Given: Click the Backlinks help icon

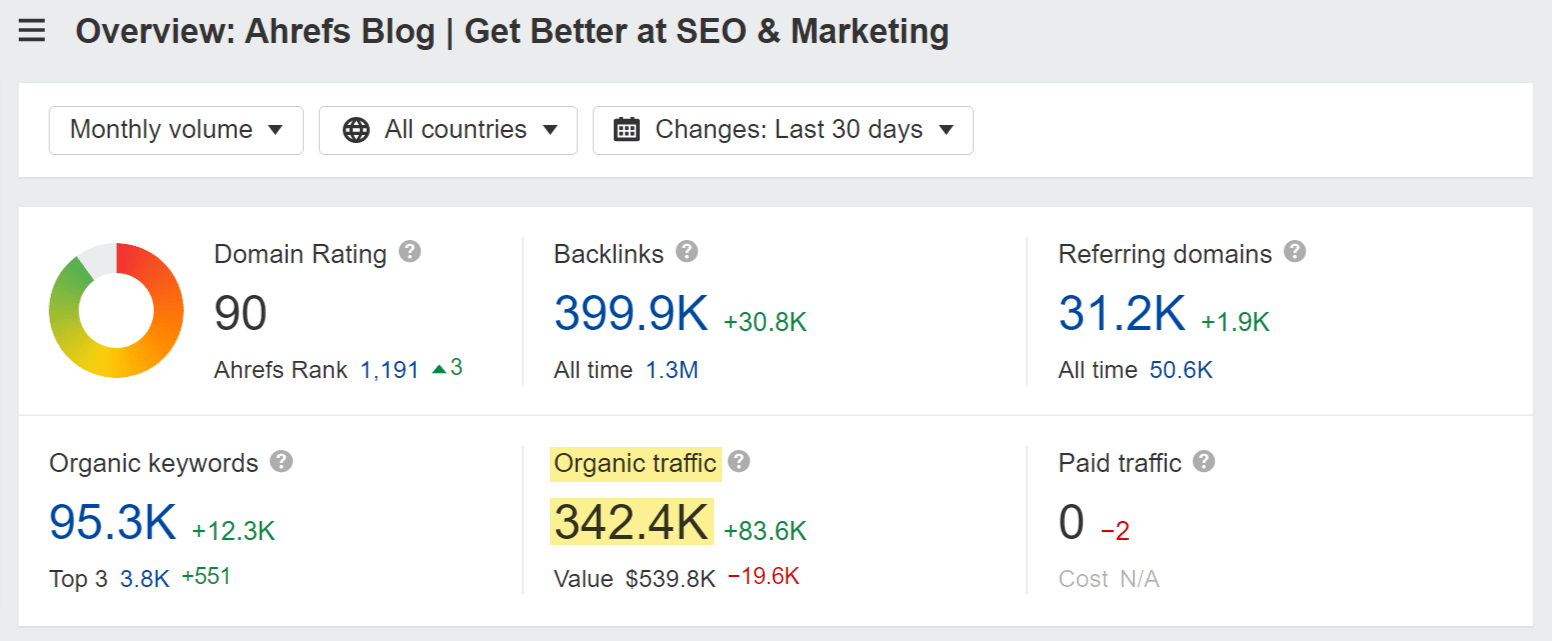Looking at the screenshot, I should pos(686,253).
